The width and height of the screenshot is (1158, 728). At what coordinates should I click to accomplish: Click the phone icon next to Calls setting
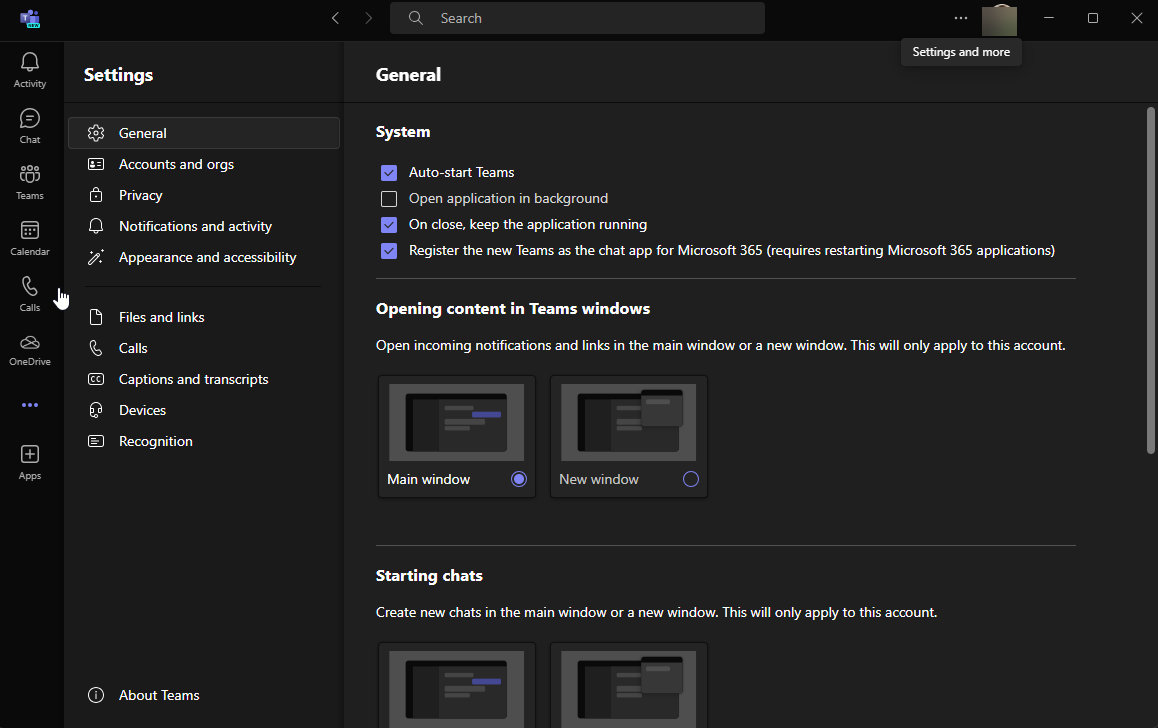point(96,348)
